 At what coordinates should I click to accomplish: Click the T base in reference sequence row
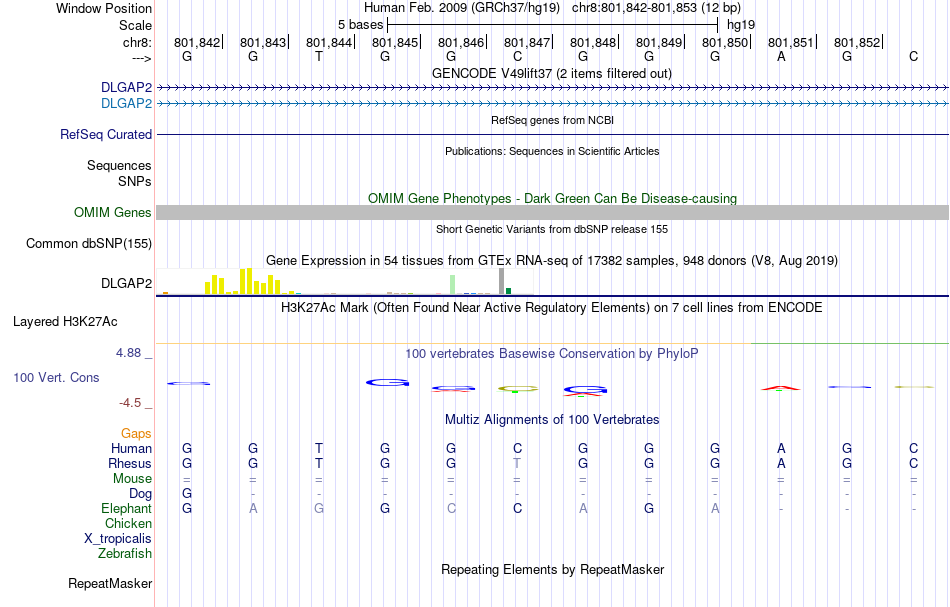point(319,57)
